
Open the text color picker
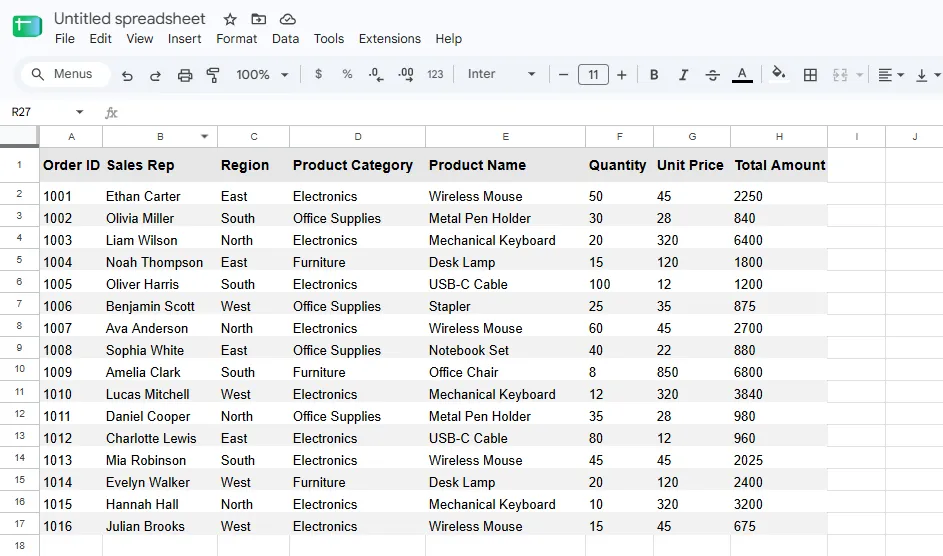click(742, 75)
